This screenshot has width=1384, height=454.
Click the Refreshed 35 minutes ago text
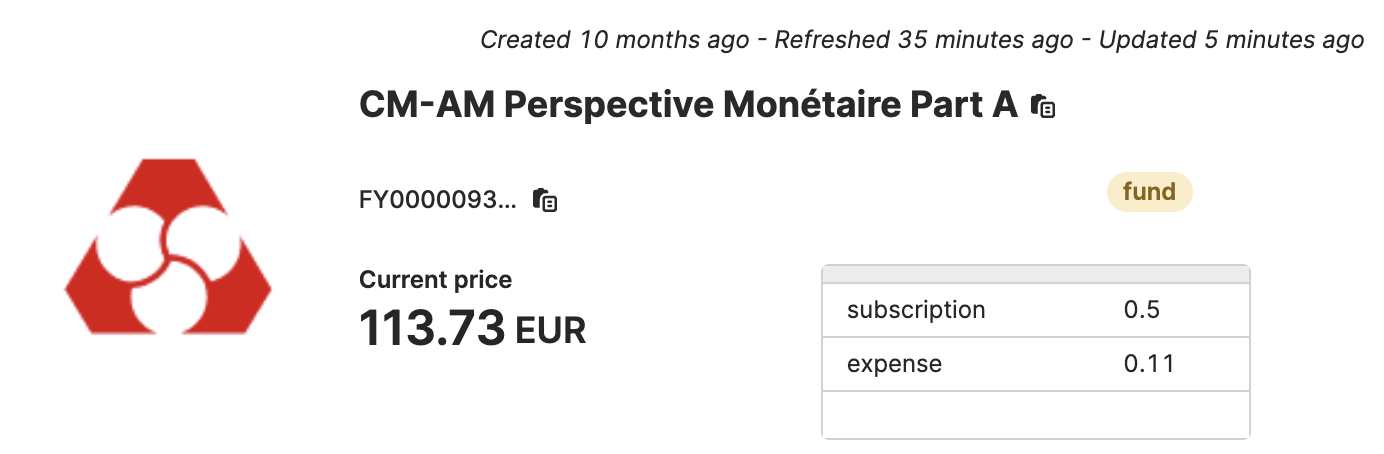pos(924,40)
